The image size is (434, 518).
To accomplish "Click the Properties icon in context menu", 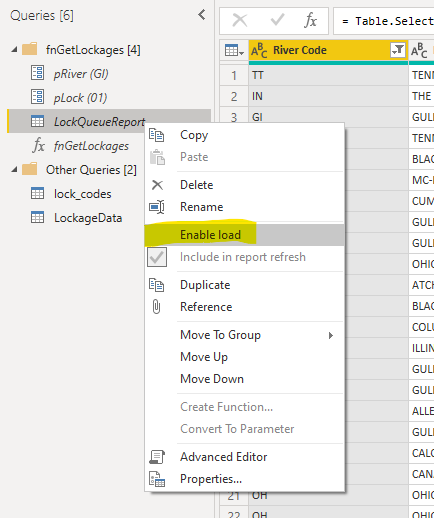I will click(x=157, y=479).
